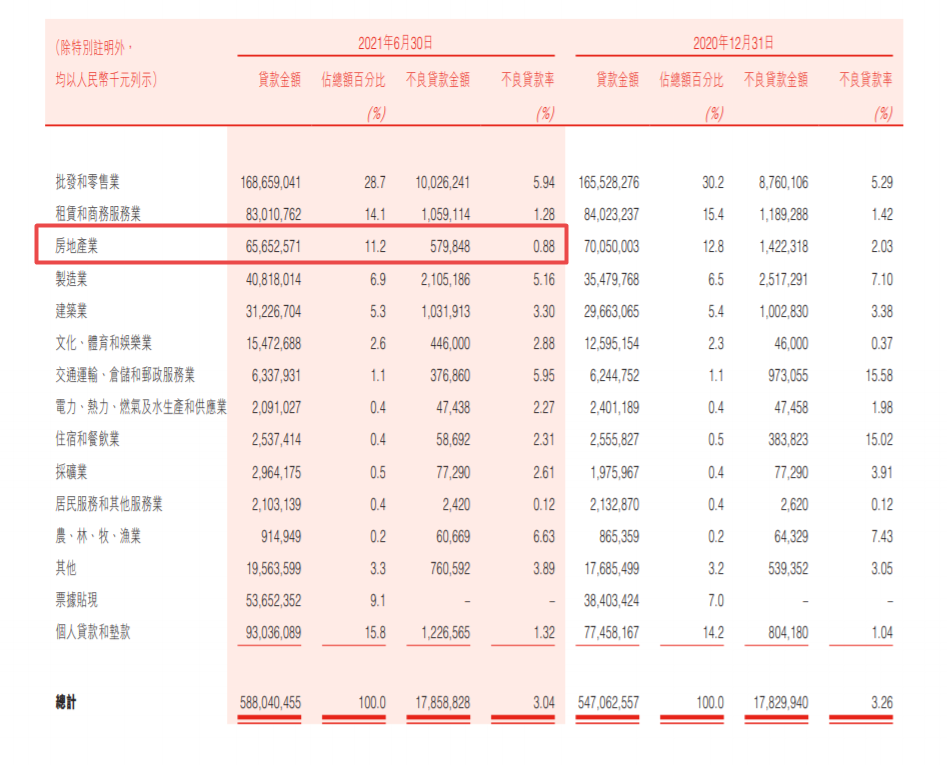Click the value 168,659,041

pyautogui.click(x=271, y=182)
